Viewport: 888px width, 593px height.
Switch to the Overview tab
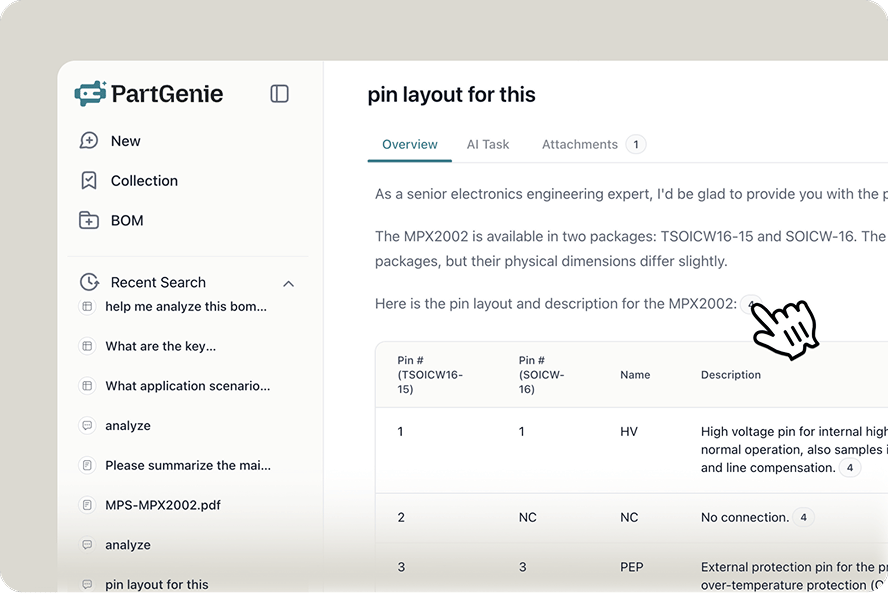[409, 144]
